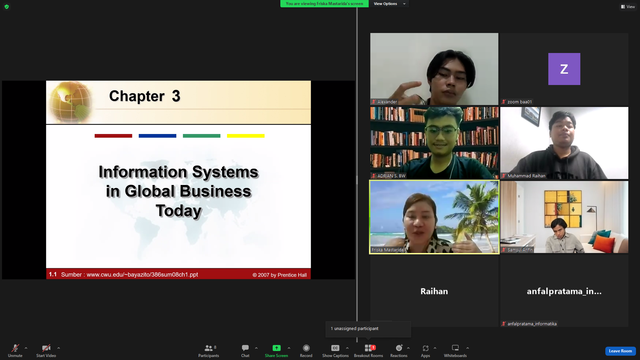The height and width of the screenshot is (360, 640).
Task: Expand video options arrow beside Start Video
Action: point(59,348)
